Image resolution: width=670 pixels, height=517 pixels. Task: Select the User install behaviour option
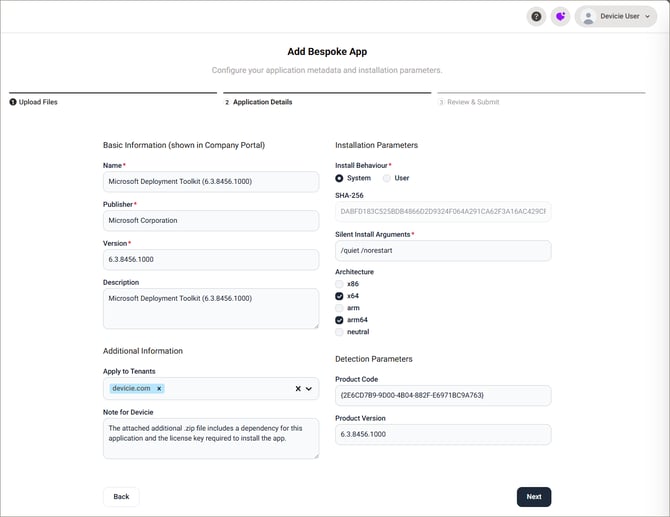click(387, 178)
